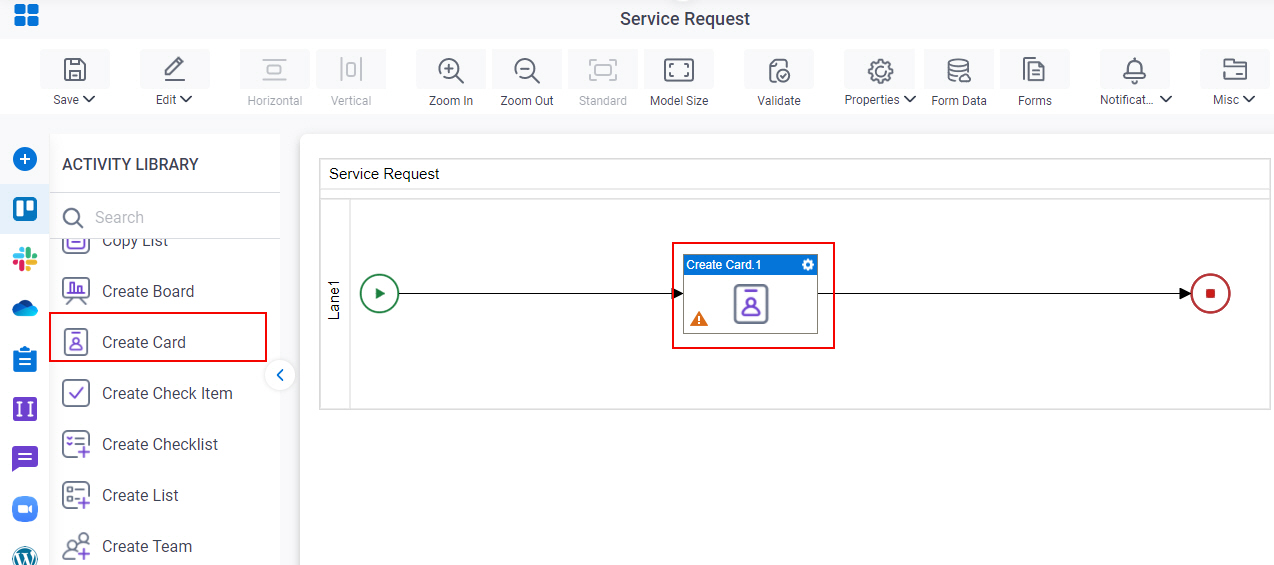Click the ACTIVITY LIBRARY heading
This screenshot has height=565, width=1274.
click(130, 164)
